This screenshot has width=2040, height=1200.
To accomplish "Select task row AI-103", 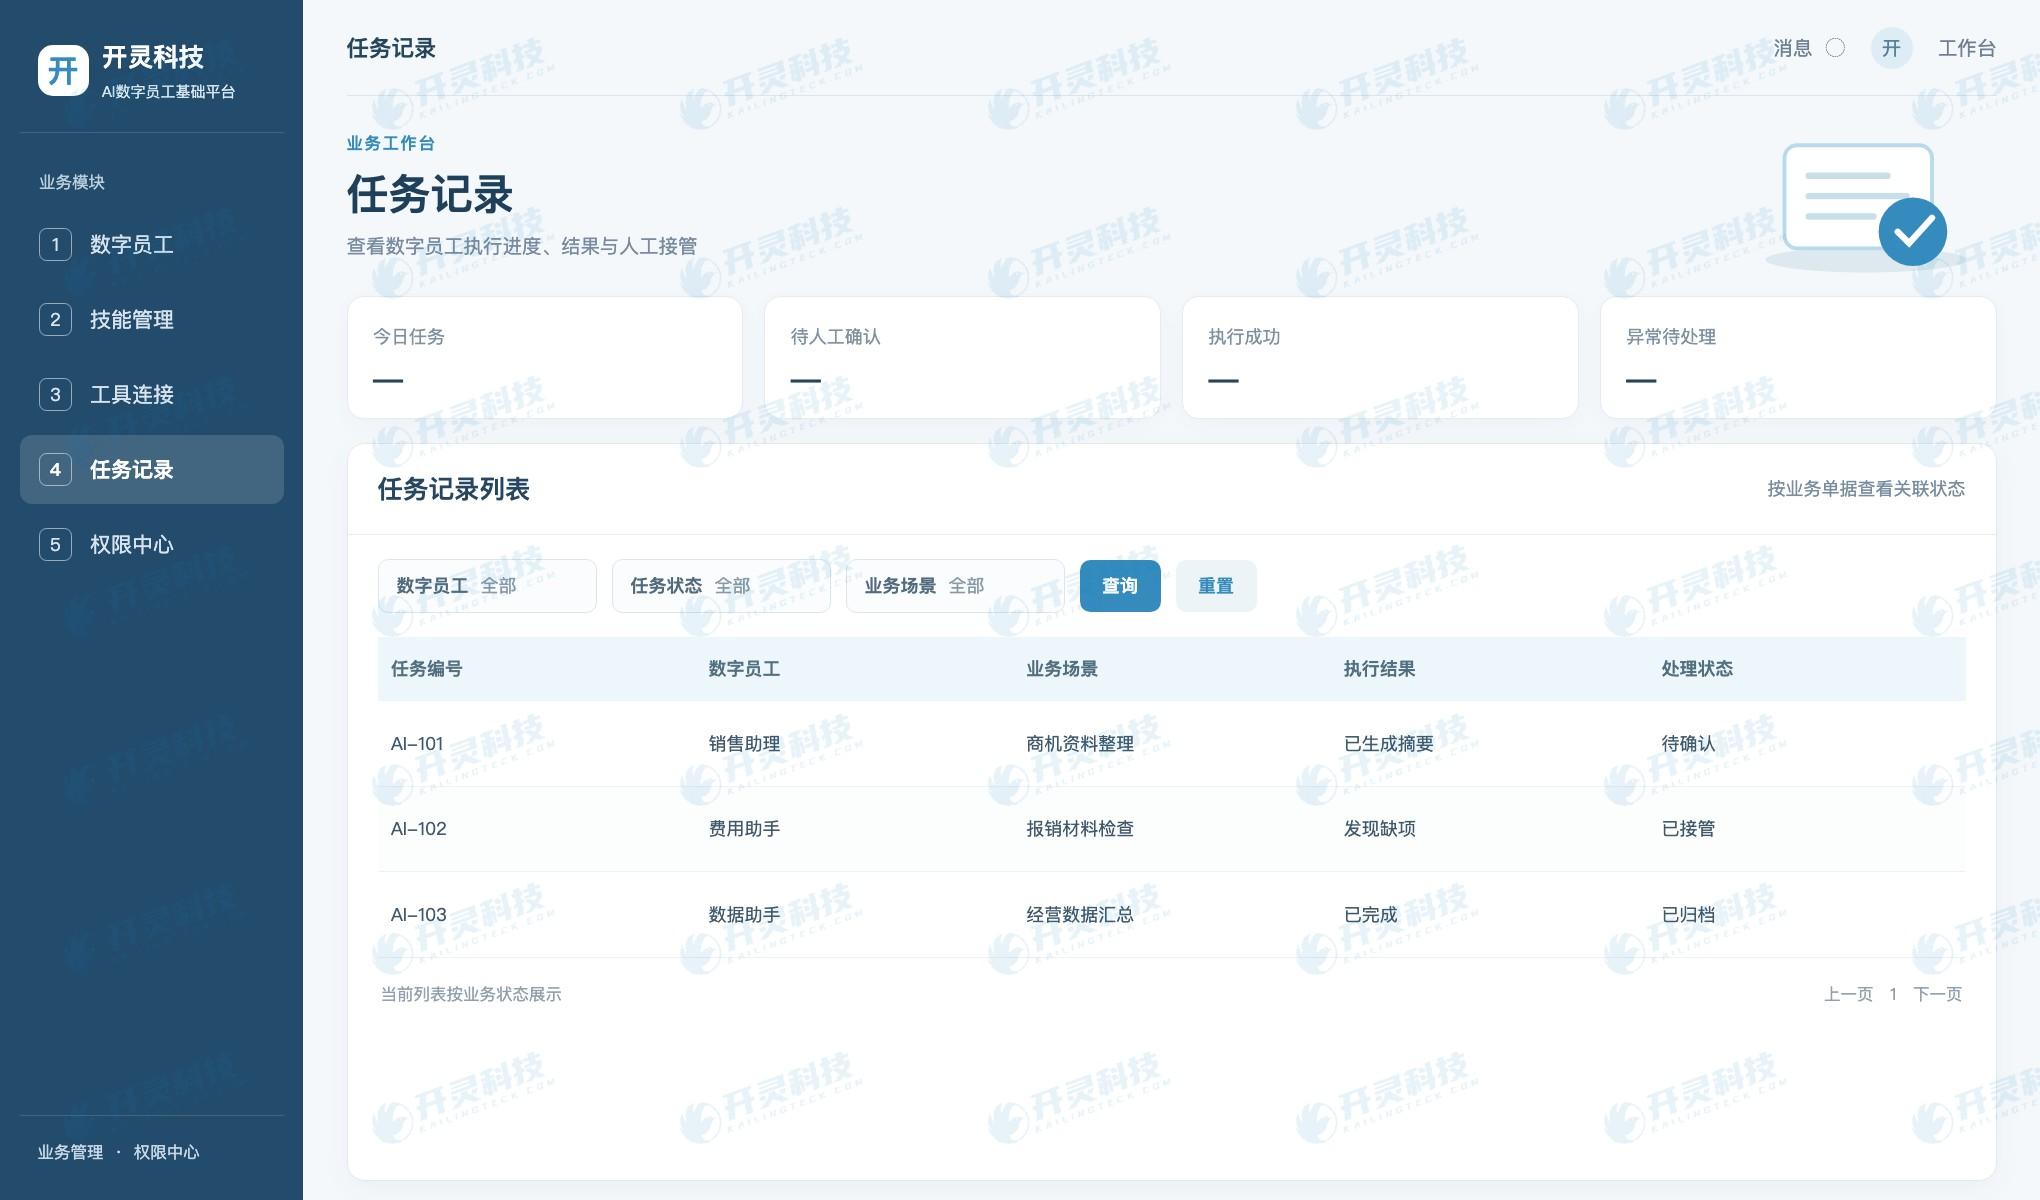I will point(1172,915).
